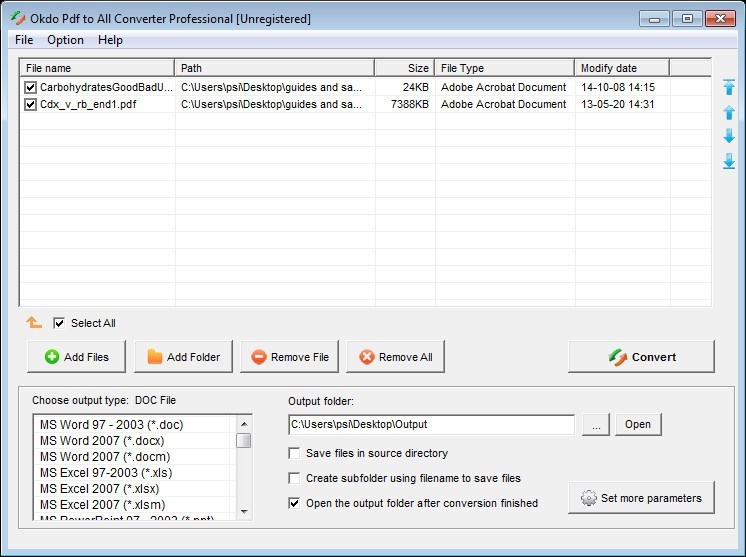Sort by Path column header
This screenshot has height=557, width=746.
click(x=275, y=68)
